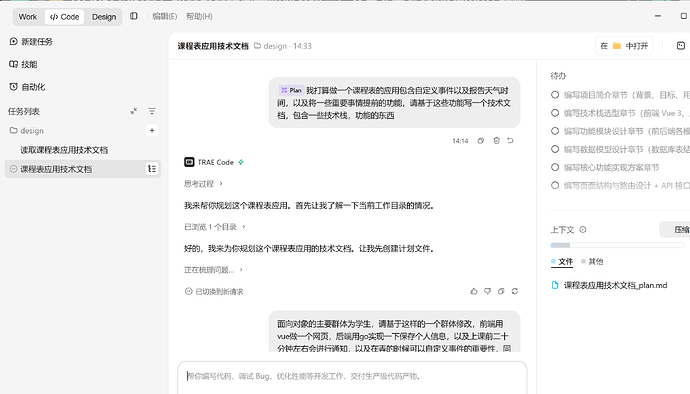690x394 pixels.
Task: Click the context usage progress bar
Action: point(617,245)
